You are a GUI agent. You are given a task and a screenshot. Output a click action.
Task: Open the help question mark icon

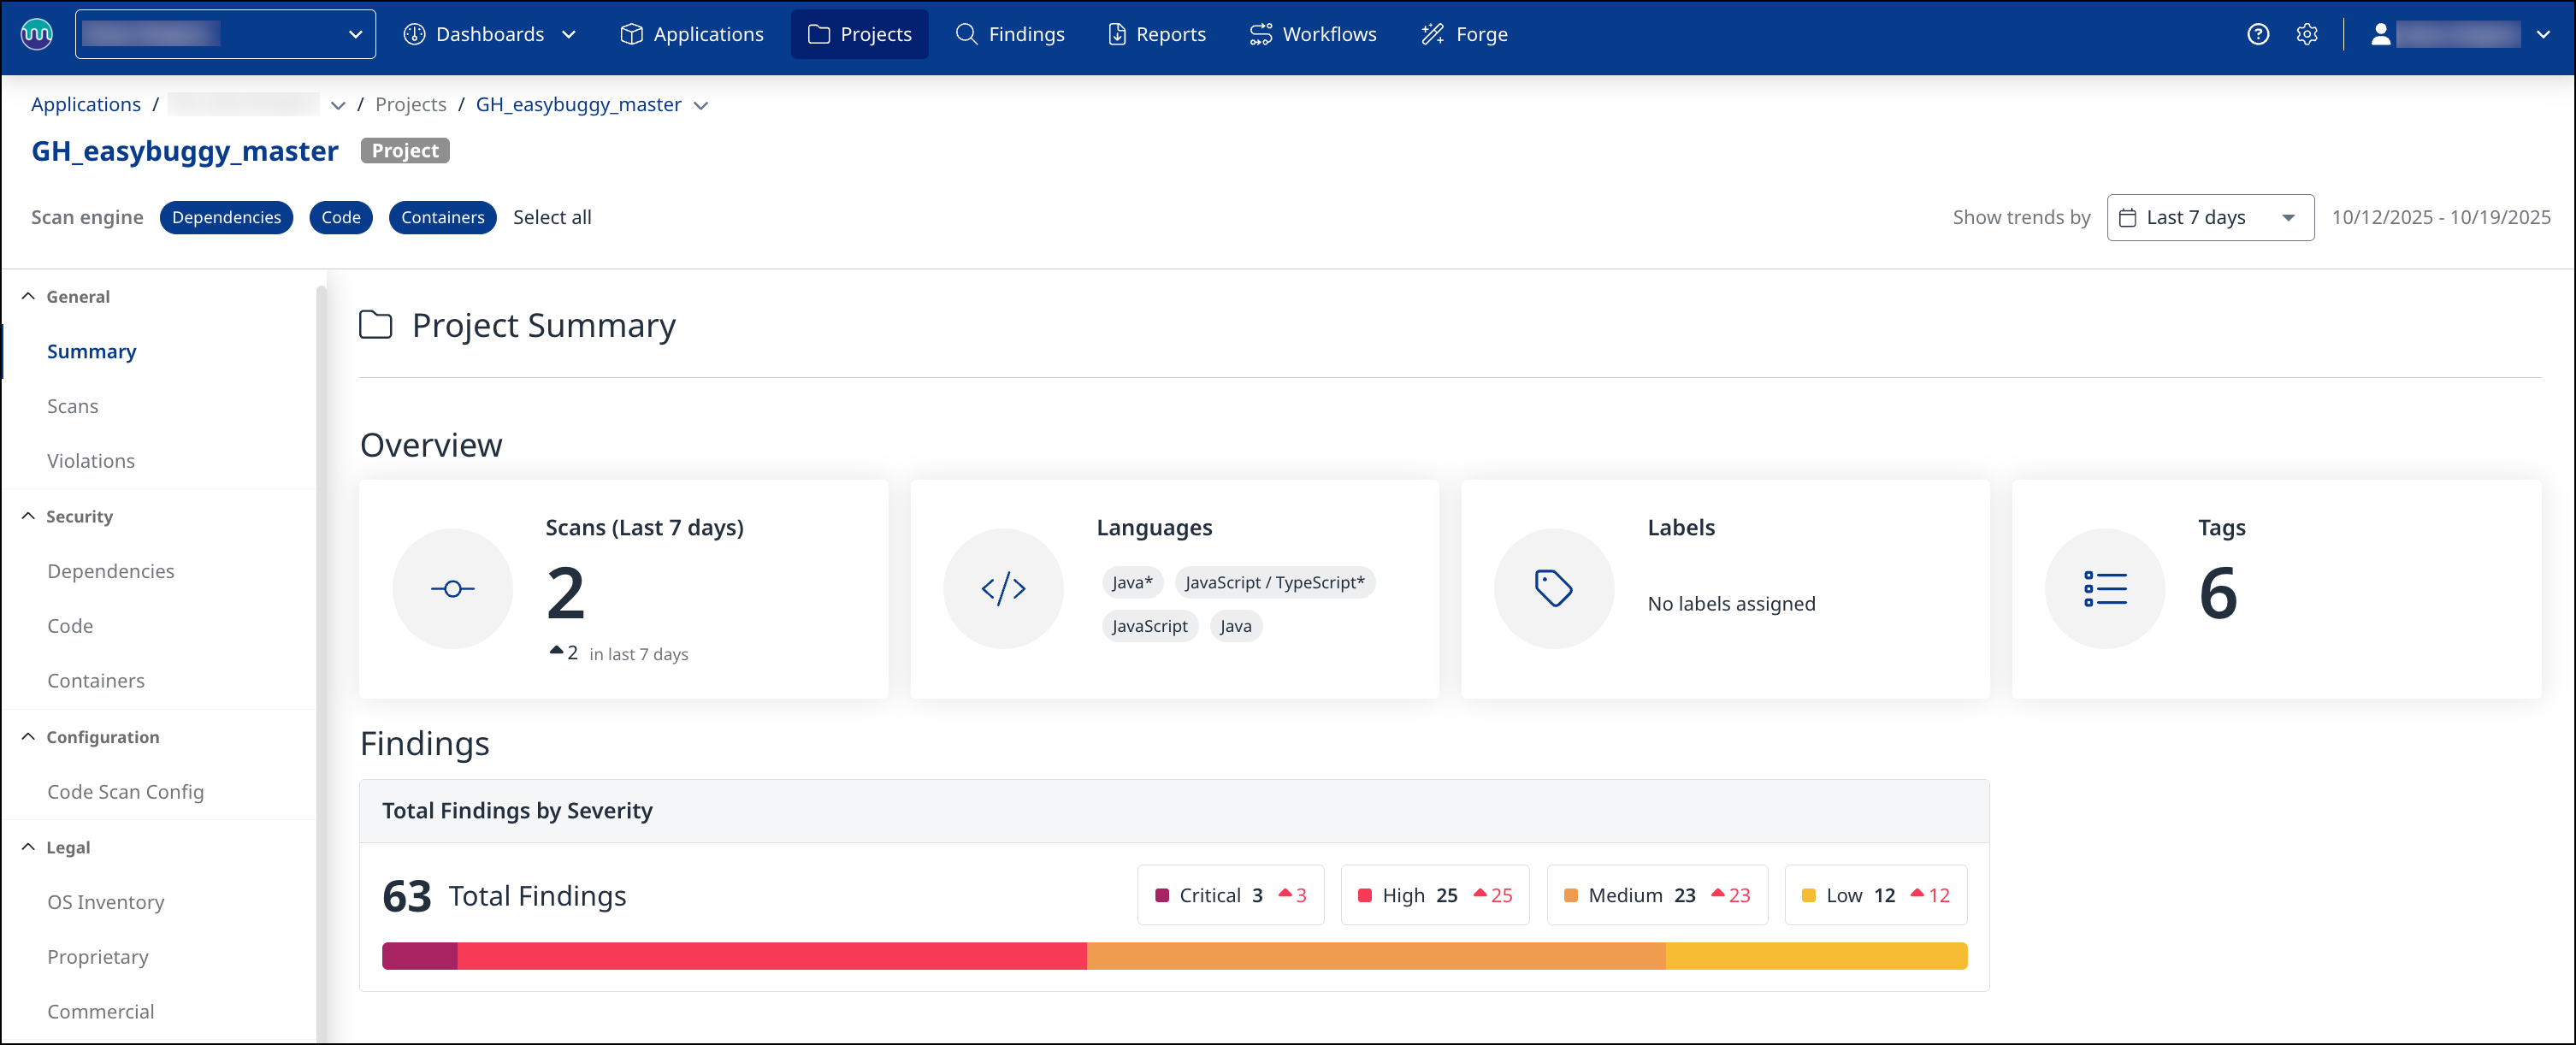tap(2257, 34)
